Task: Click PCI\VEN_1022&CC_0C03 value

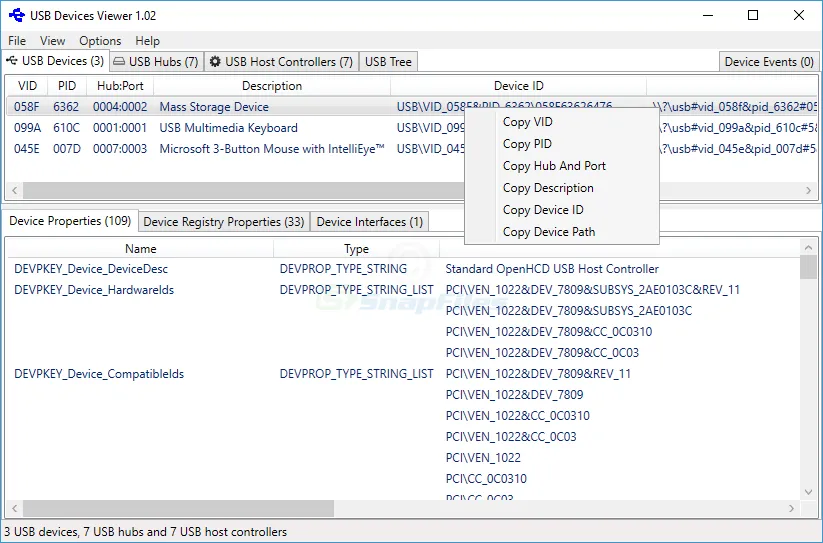Action: [511, 436]
